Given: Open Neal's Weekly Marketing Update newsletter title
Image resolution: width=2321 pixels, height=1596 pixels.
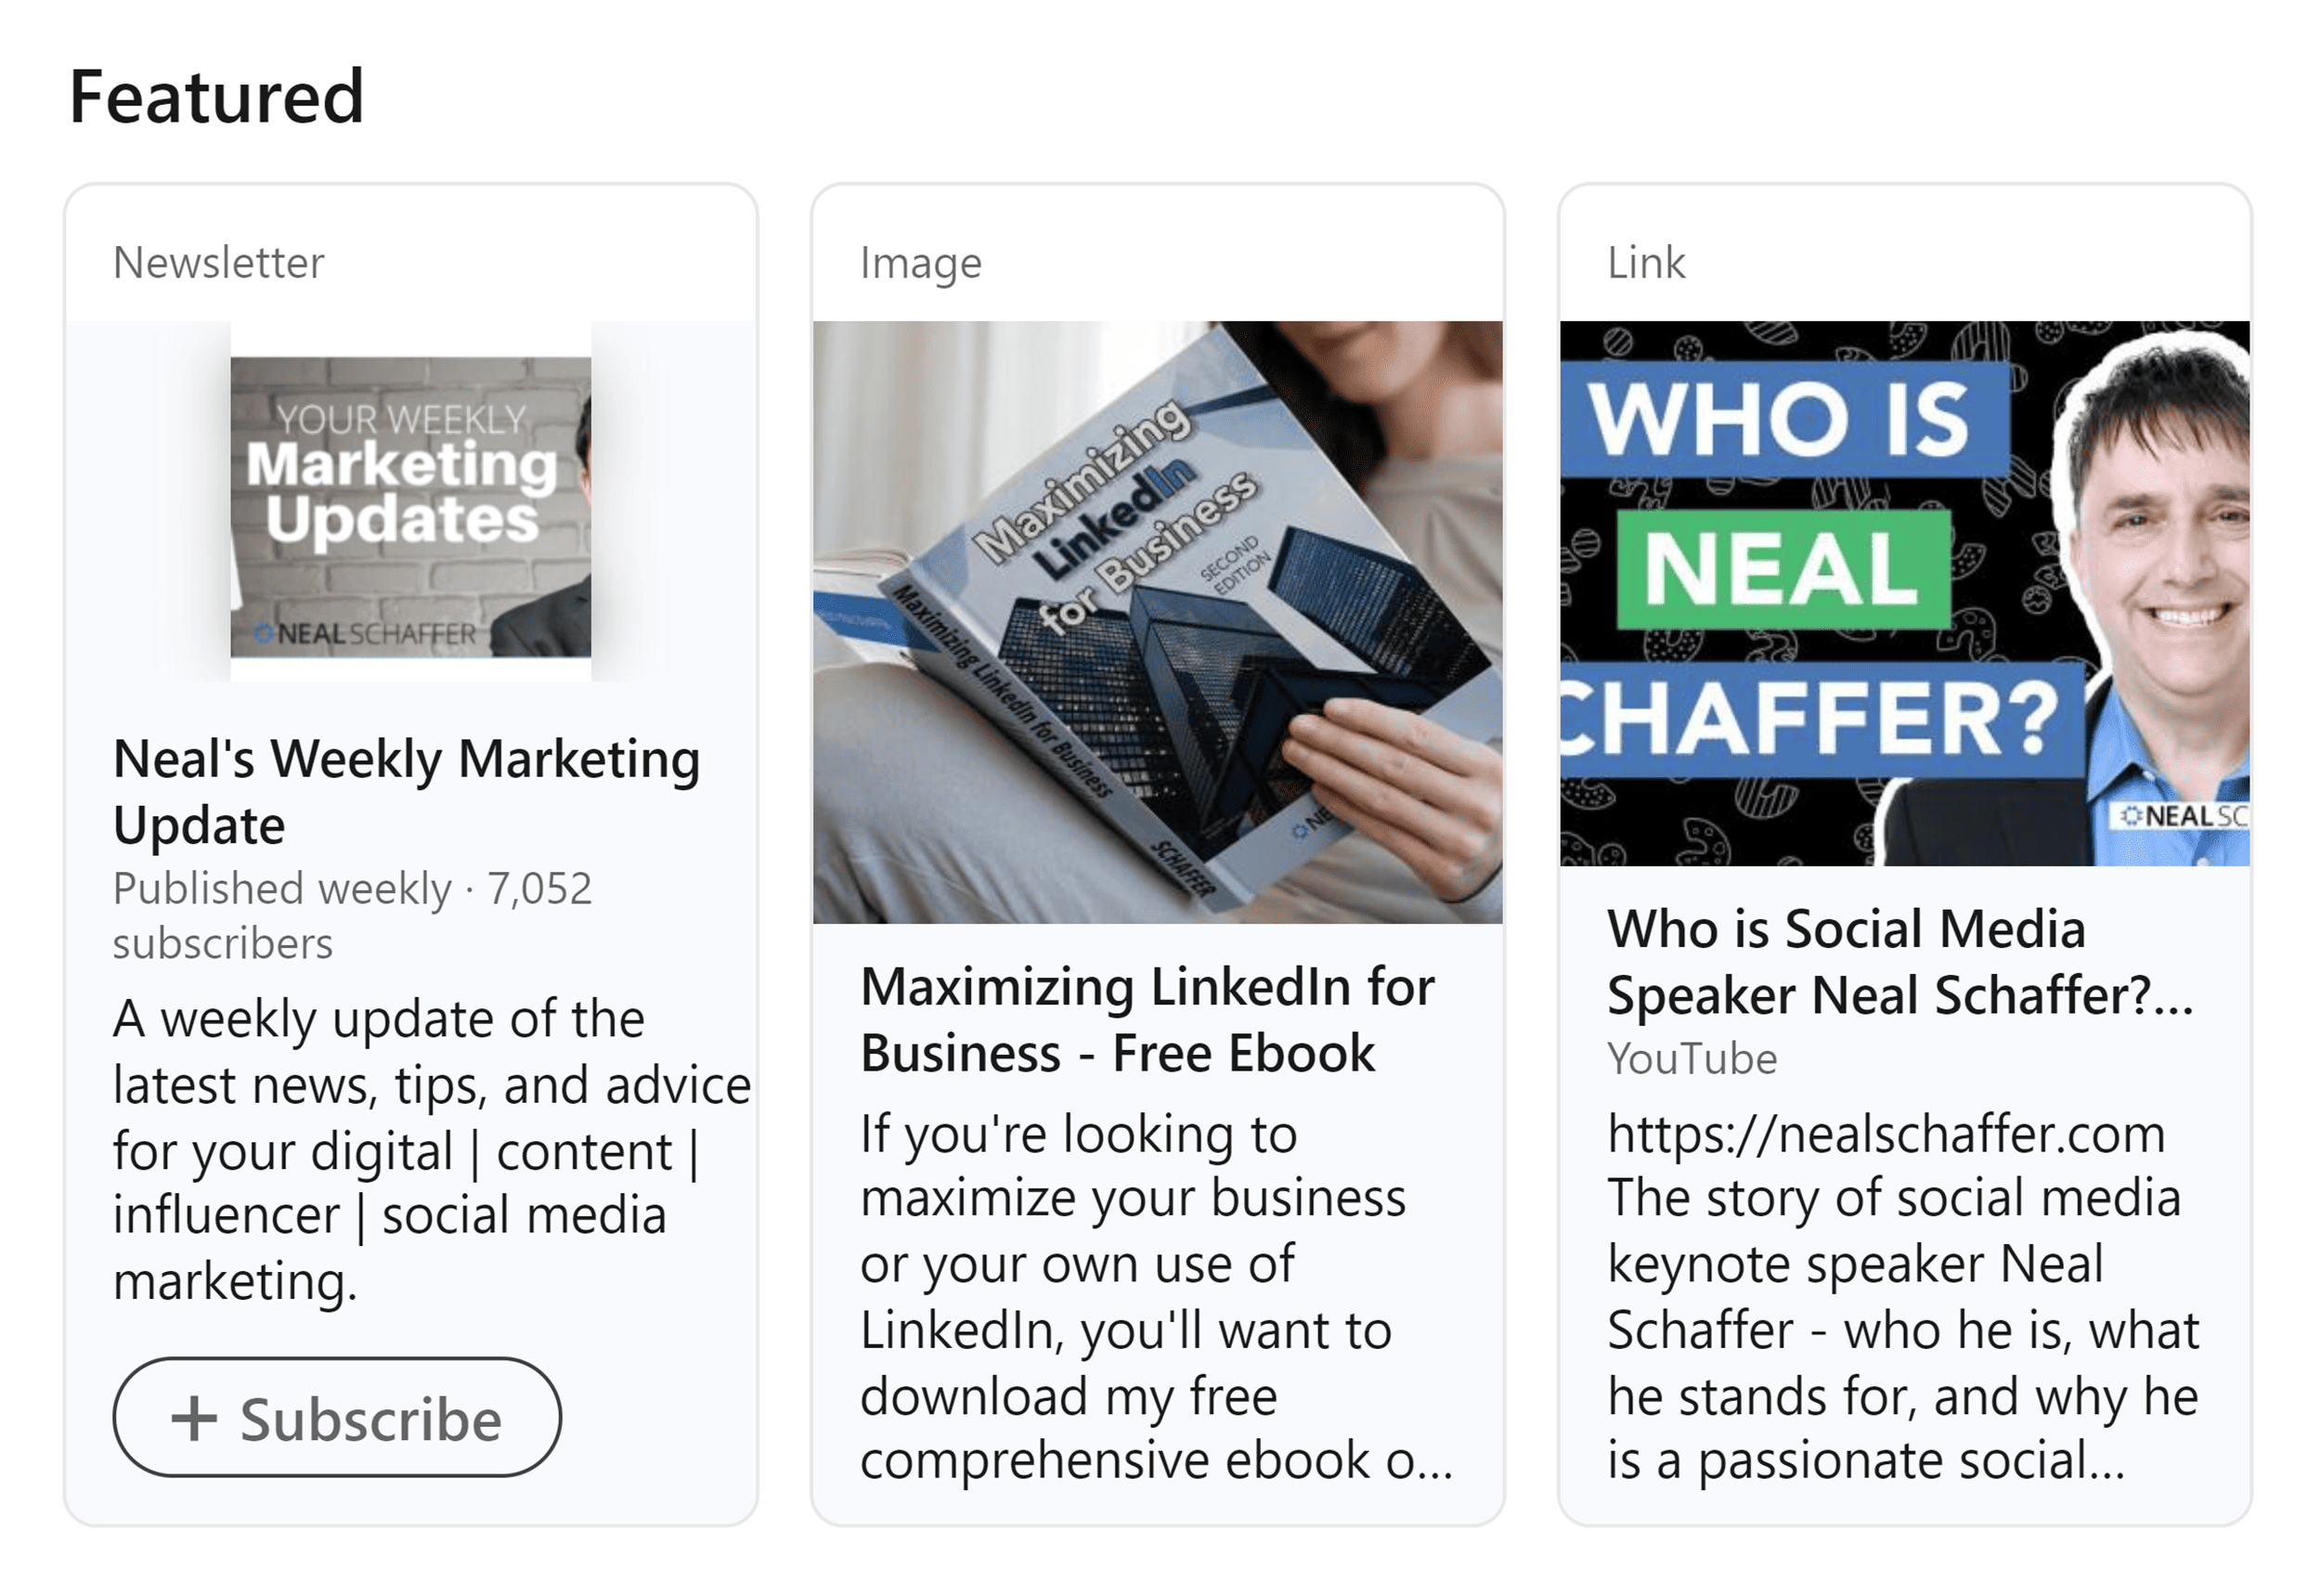Looking at the screenshot, I should [406, 791].
